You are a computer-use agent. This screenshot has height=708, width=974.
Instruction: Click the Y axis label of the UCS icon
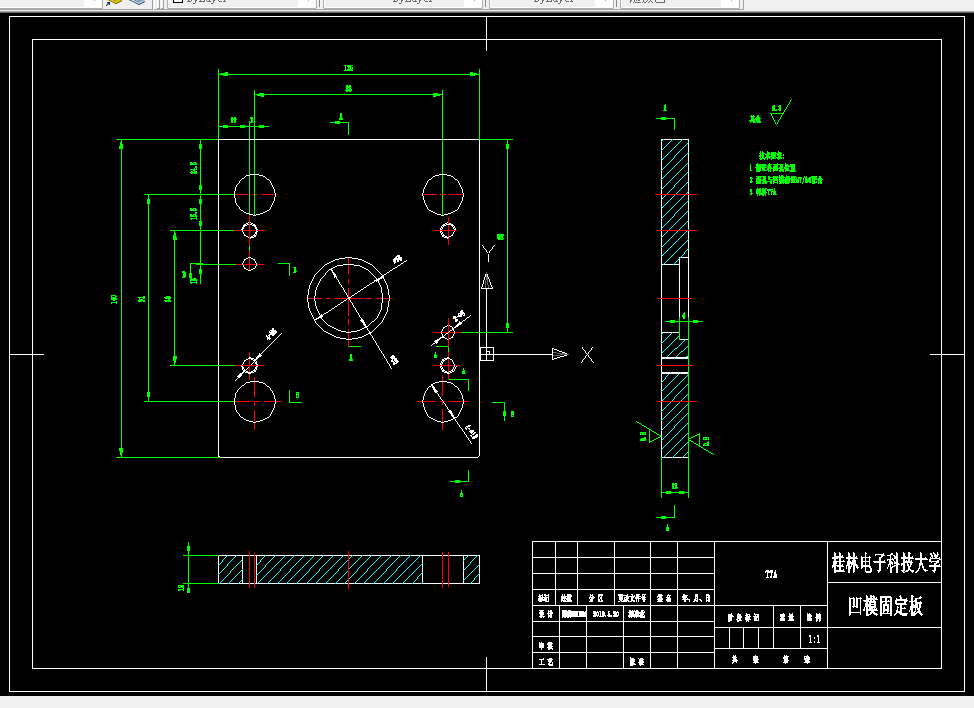pyautogui.click(x=488, y=253)
